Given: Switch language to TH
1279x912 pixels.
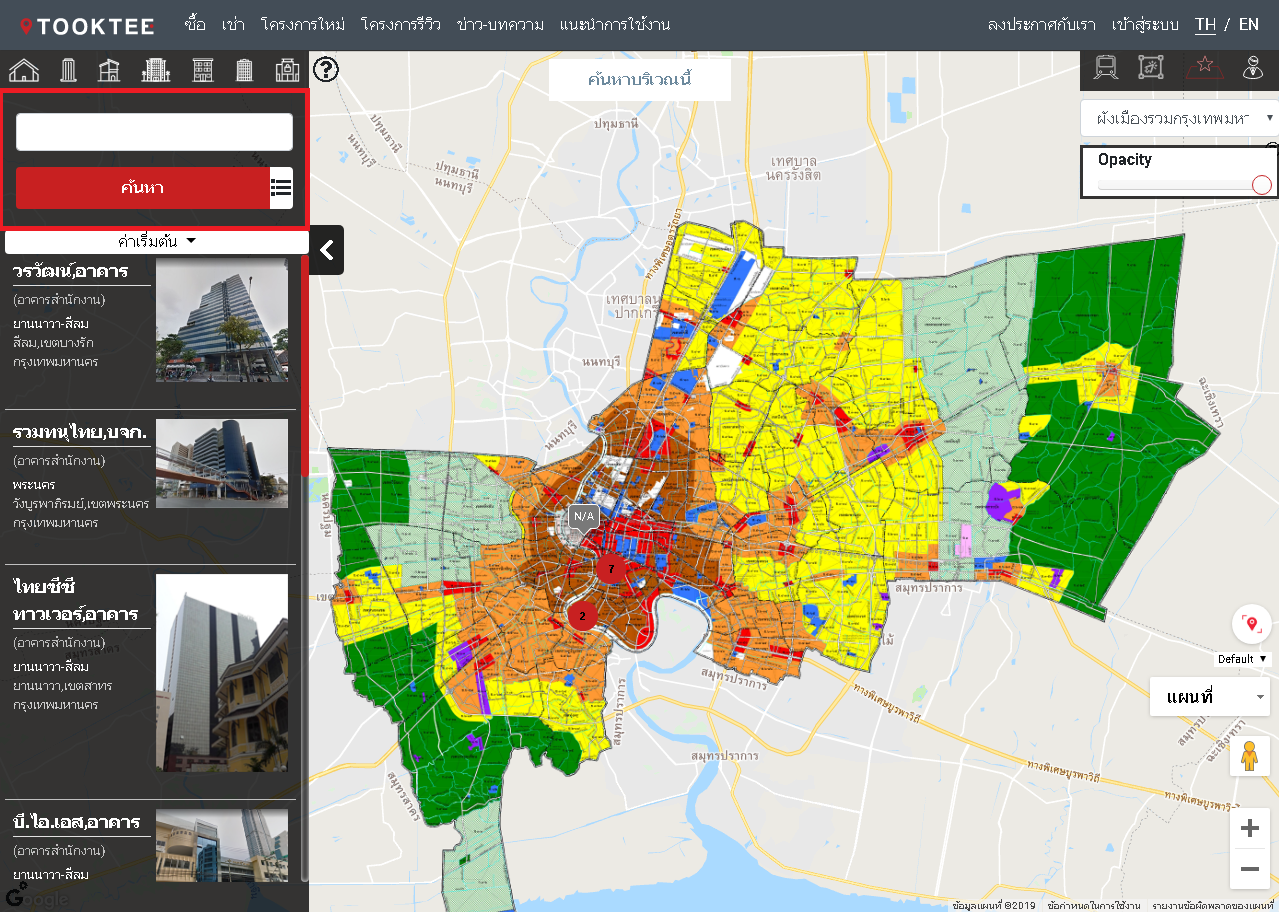Looking at the screenshot, I should [1205, 24].
